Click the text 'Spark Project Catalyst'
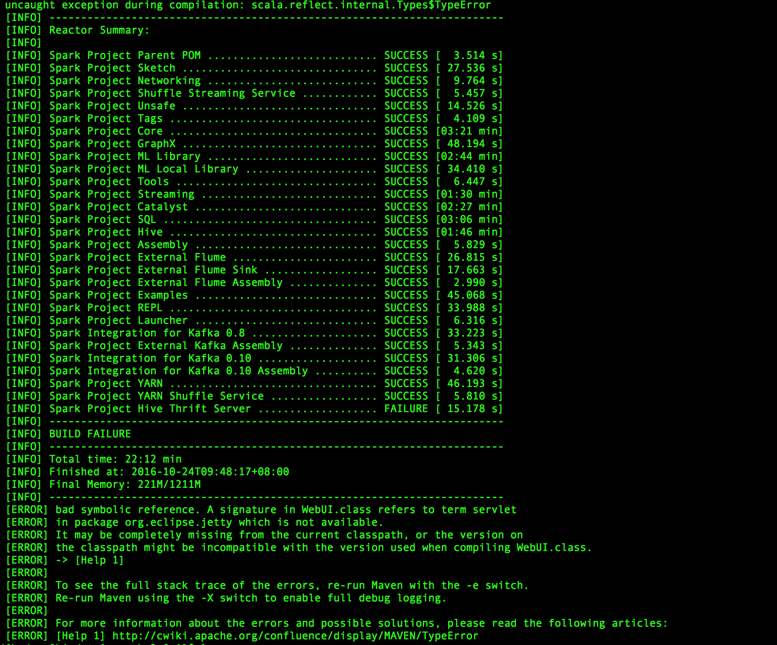777x645 pixels. (x=118, y=207)
